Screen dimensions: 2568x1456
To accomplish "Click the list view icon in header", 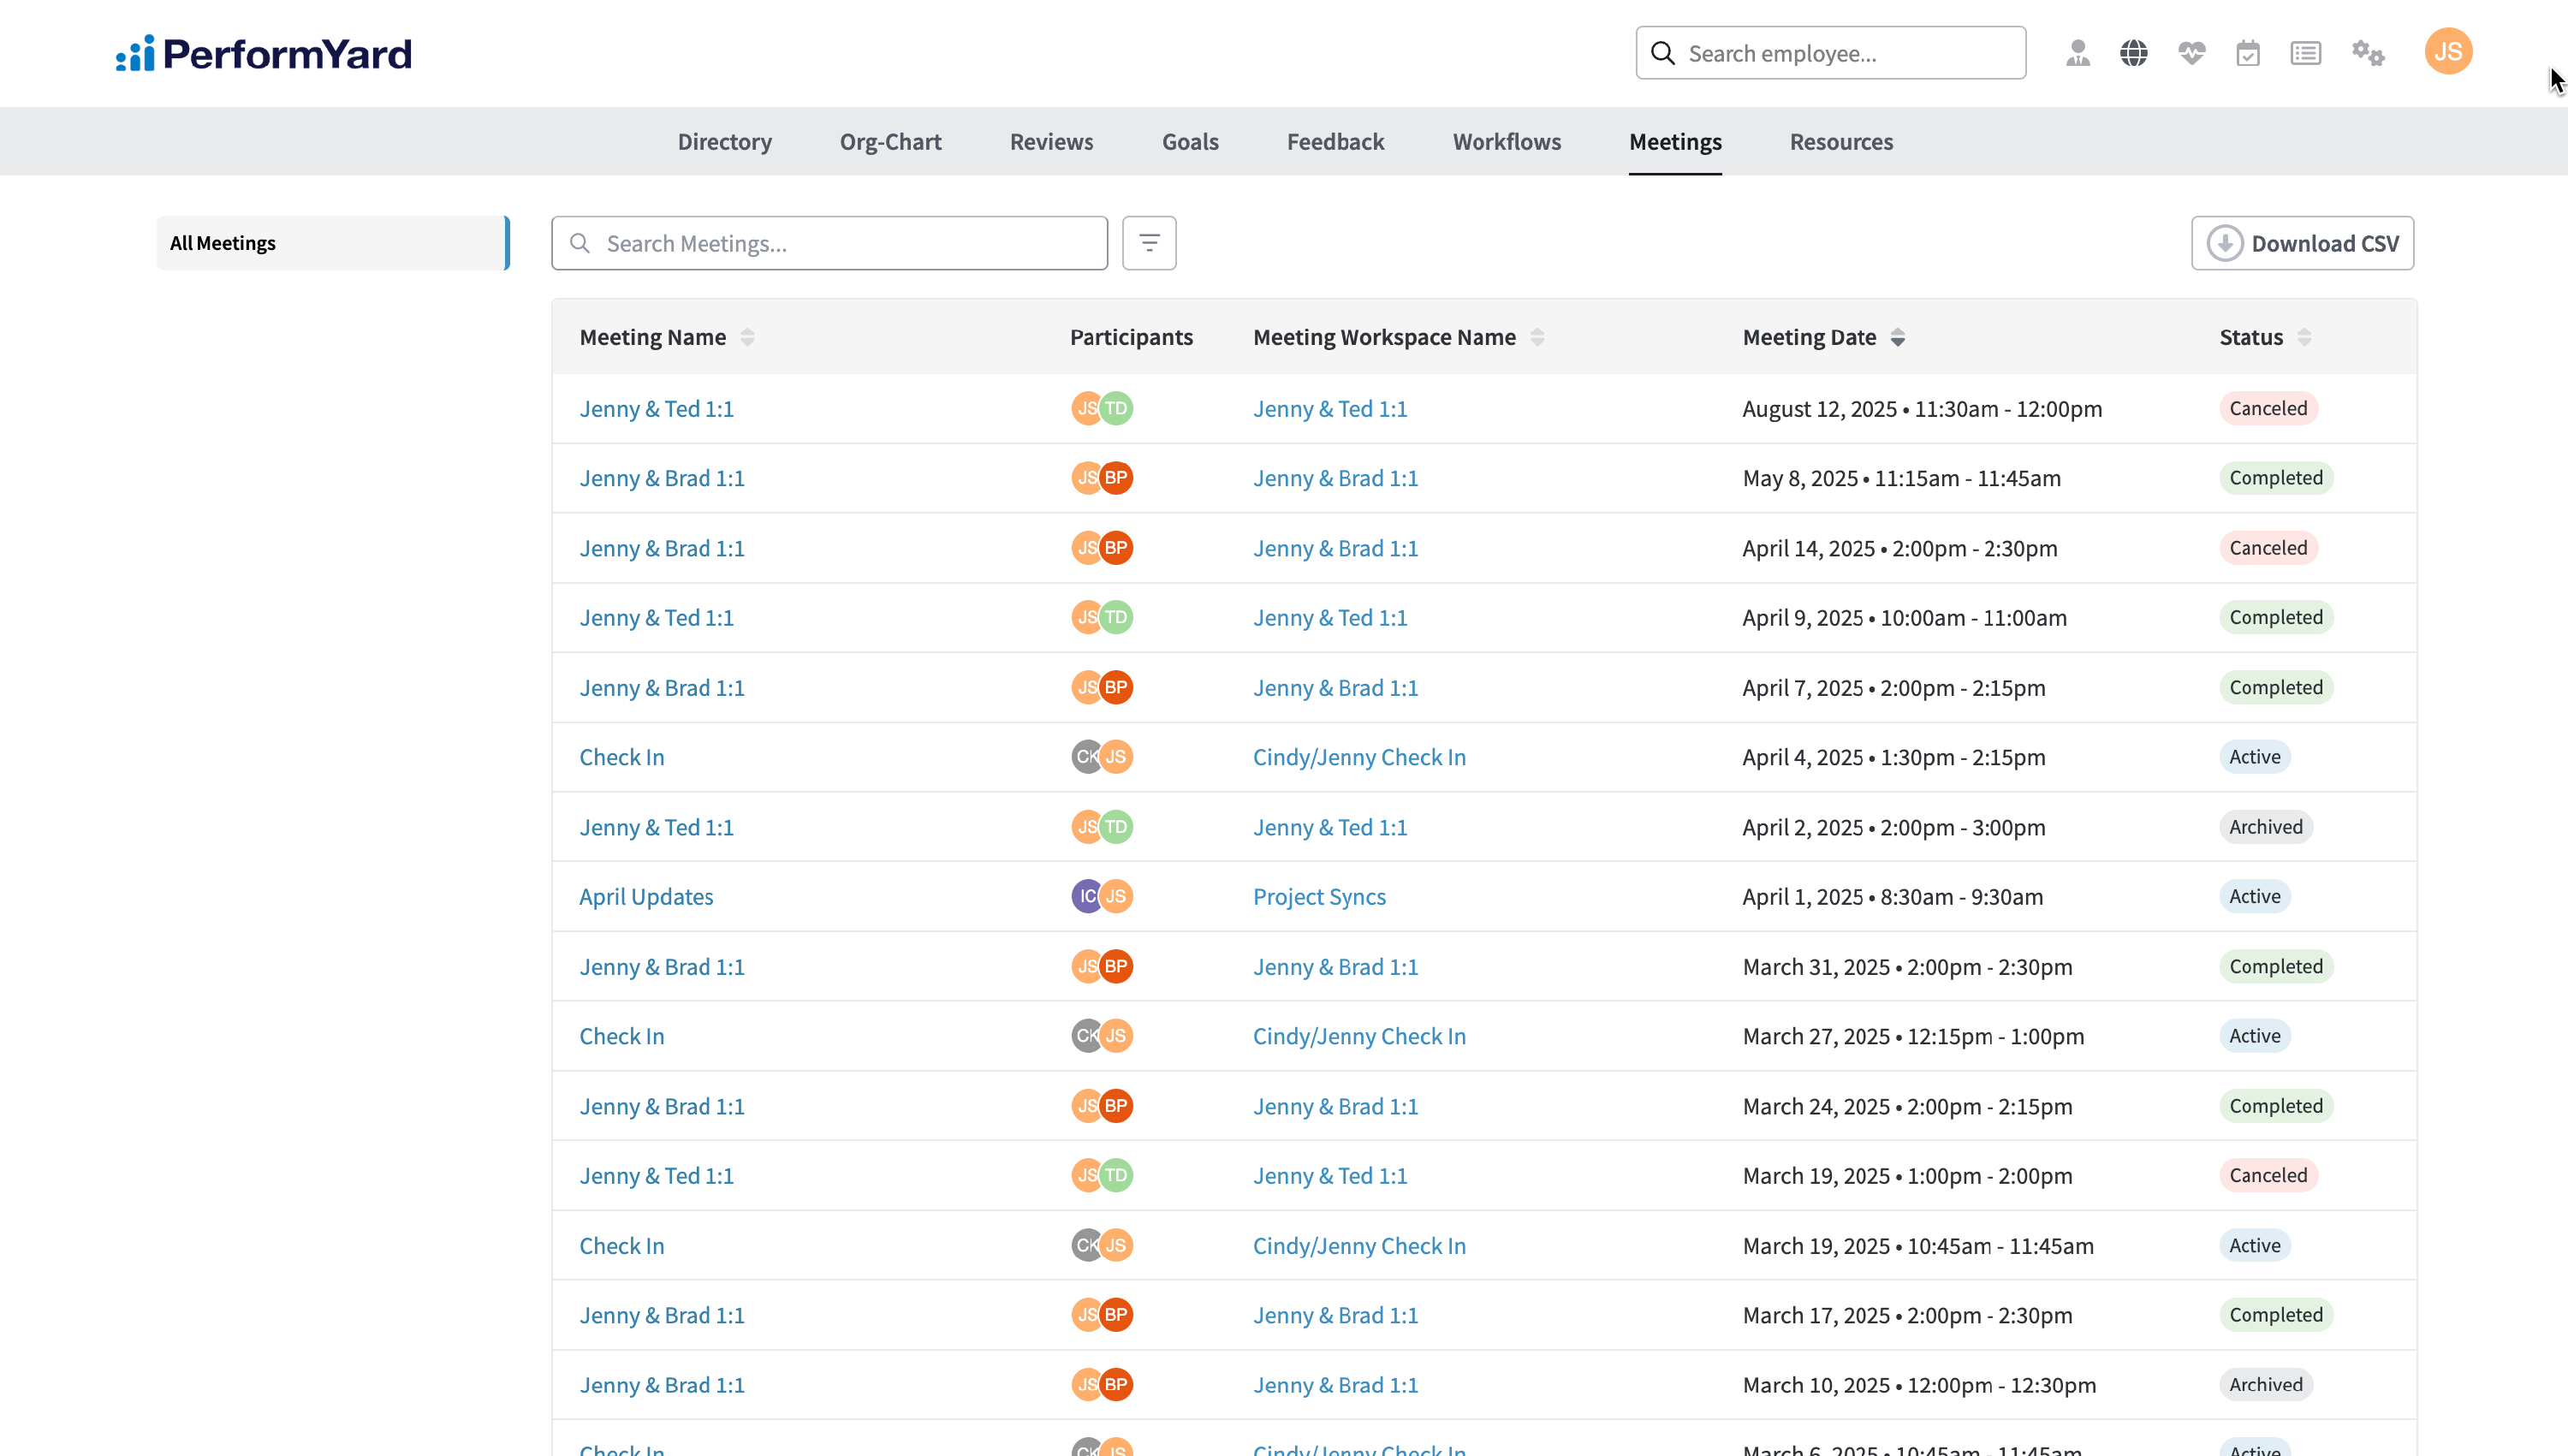I will click(x=2305, y=53).
